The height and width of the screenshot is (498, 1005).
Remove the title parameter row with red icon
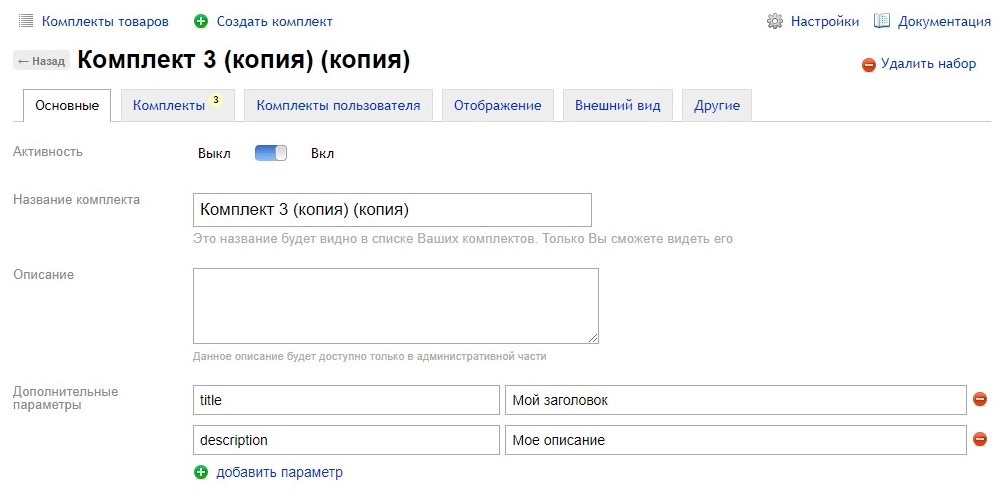(x=980, y=399)
